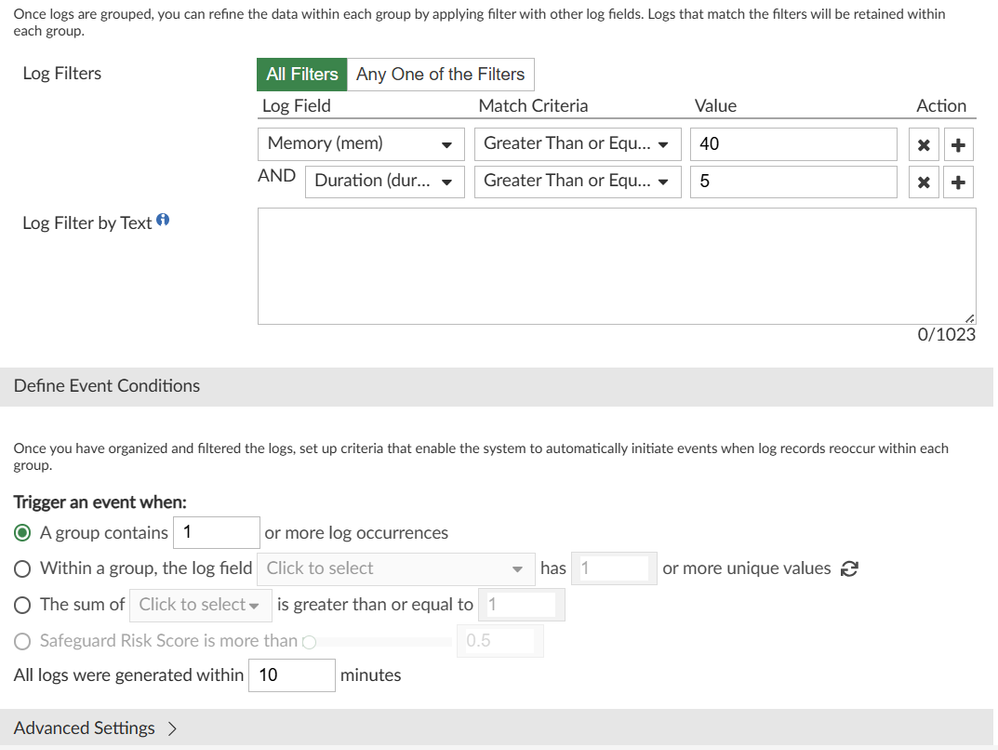Open match criteria dropdown for Memory row

pyautogui.click(x=576, y=144)
